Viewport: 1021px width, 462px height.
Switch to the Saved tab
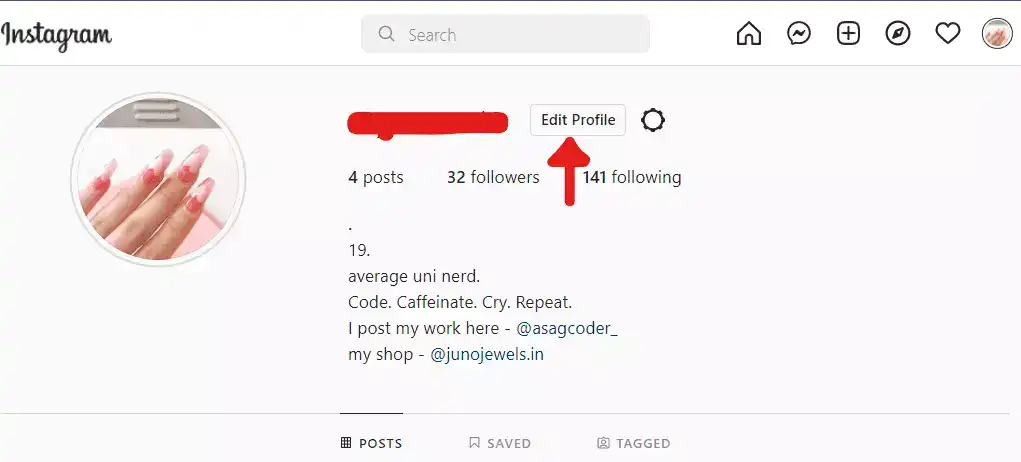click(x=499, y=443)
